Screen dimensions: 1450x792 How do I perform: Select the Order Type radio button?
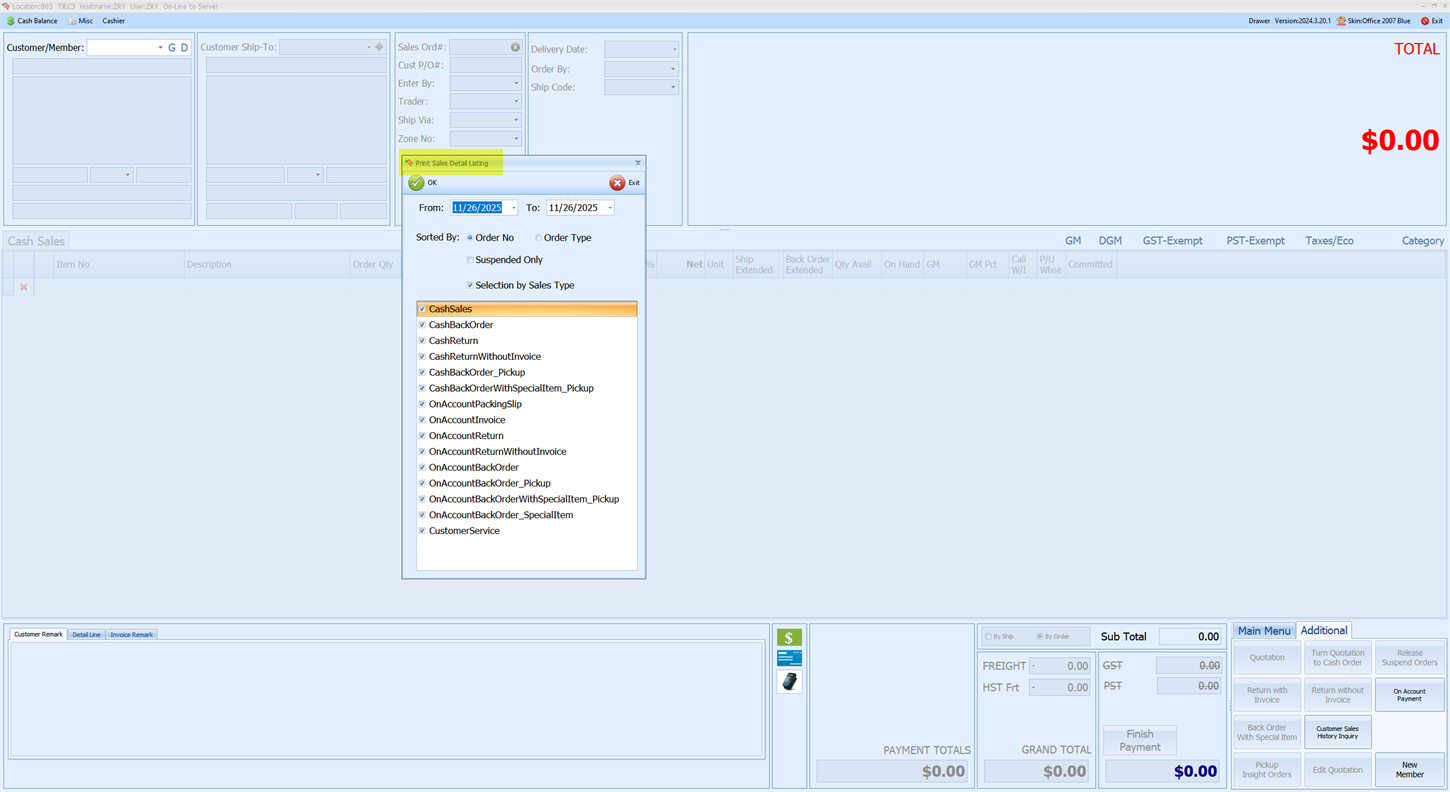point(538,238)
